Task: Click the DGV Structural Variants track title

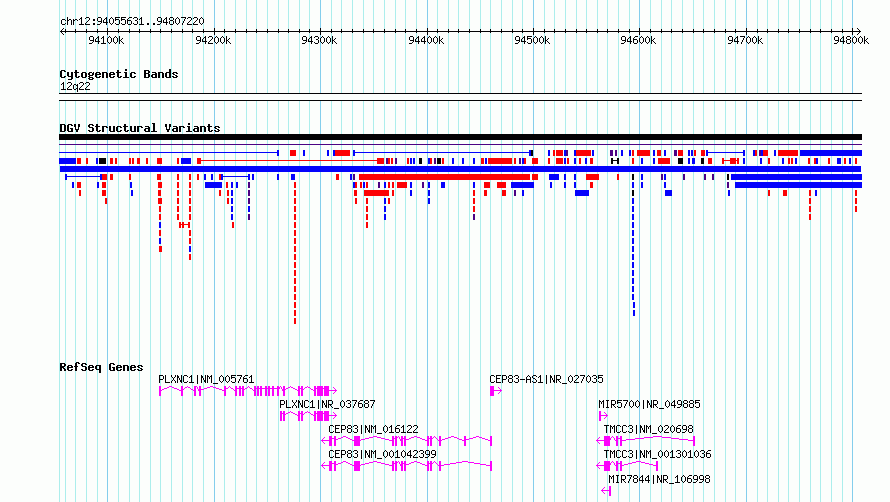Action: point(140,128)
